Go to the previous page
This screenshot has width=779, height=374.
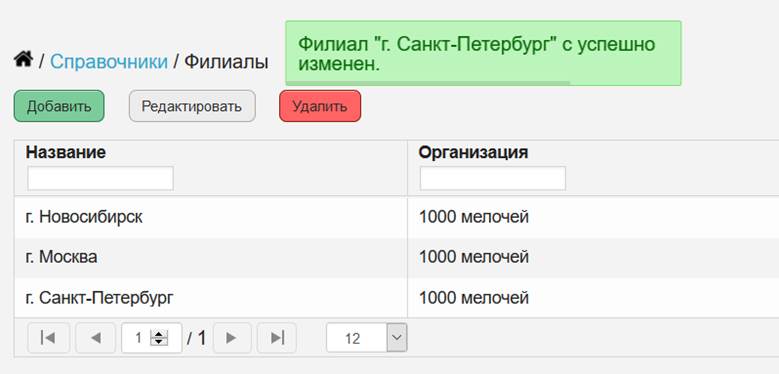coord(95,338)
